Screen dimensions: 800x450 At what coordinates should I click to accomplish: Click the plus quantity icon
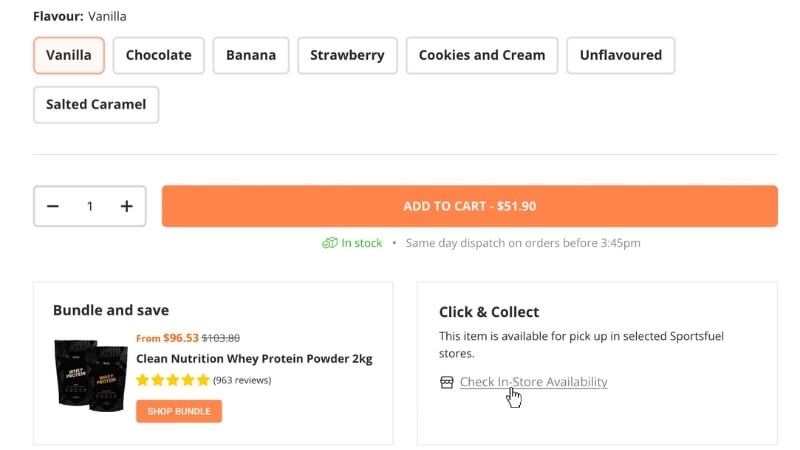point(127,206)
